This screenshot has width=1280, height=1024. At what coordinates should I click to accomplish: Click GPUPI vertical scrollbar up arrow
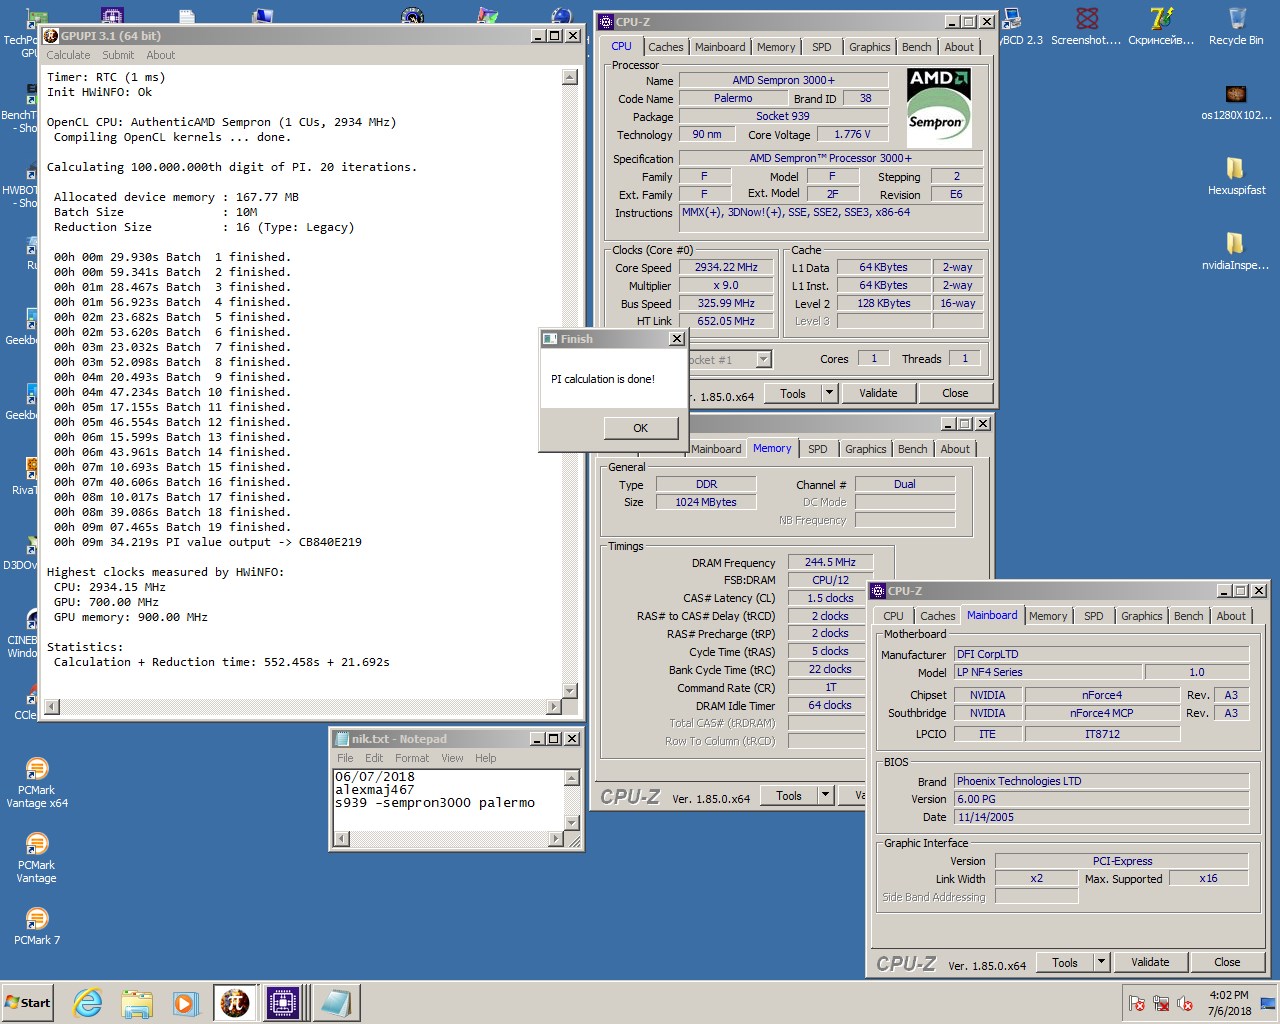pos(570,77)
